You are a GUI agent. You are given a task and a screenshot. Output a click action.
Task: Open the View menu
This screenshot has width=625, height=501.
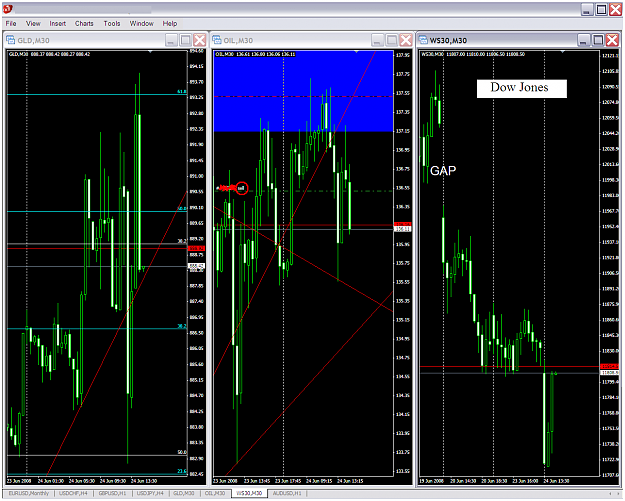click(x=33, y=24)
